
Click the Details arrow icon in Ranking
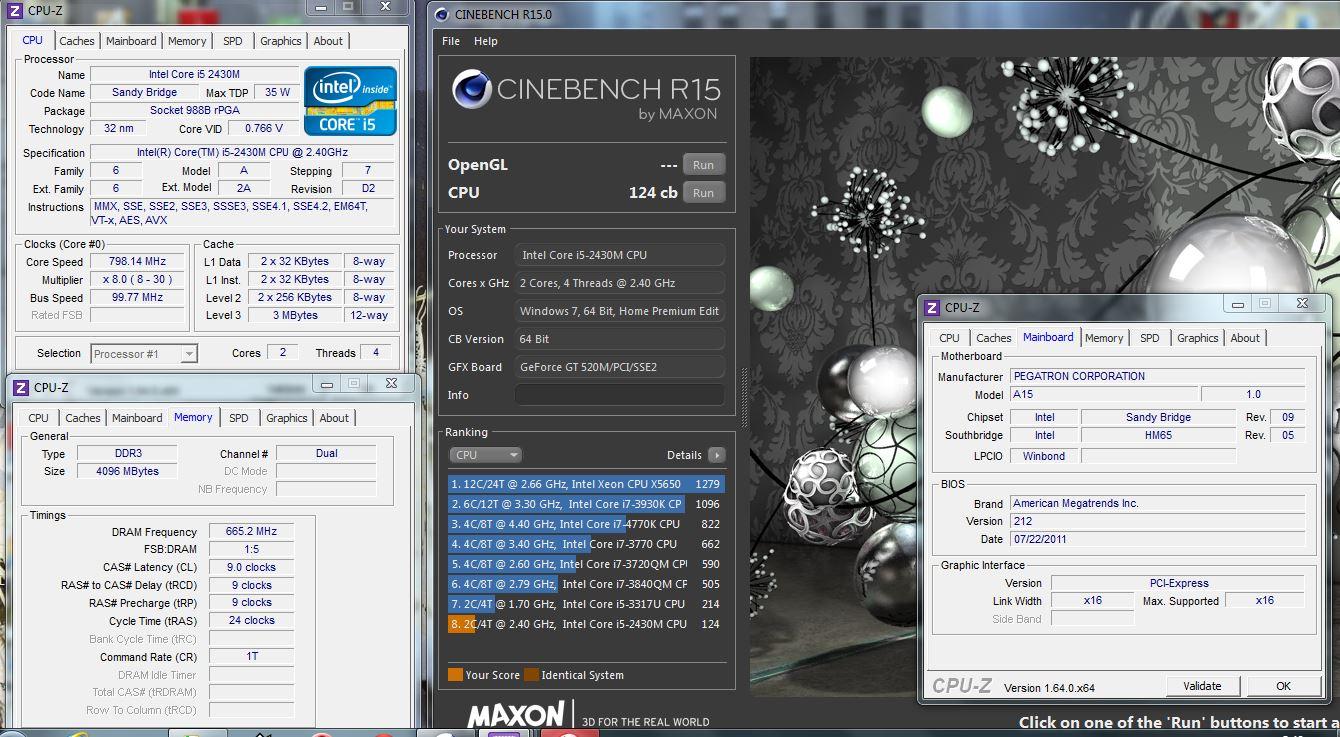[716, 455]
